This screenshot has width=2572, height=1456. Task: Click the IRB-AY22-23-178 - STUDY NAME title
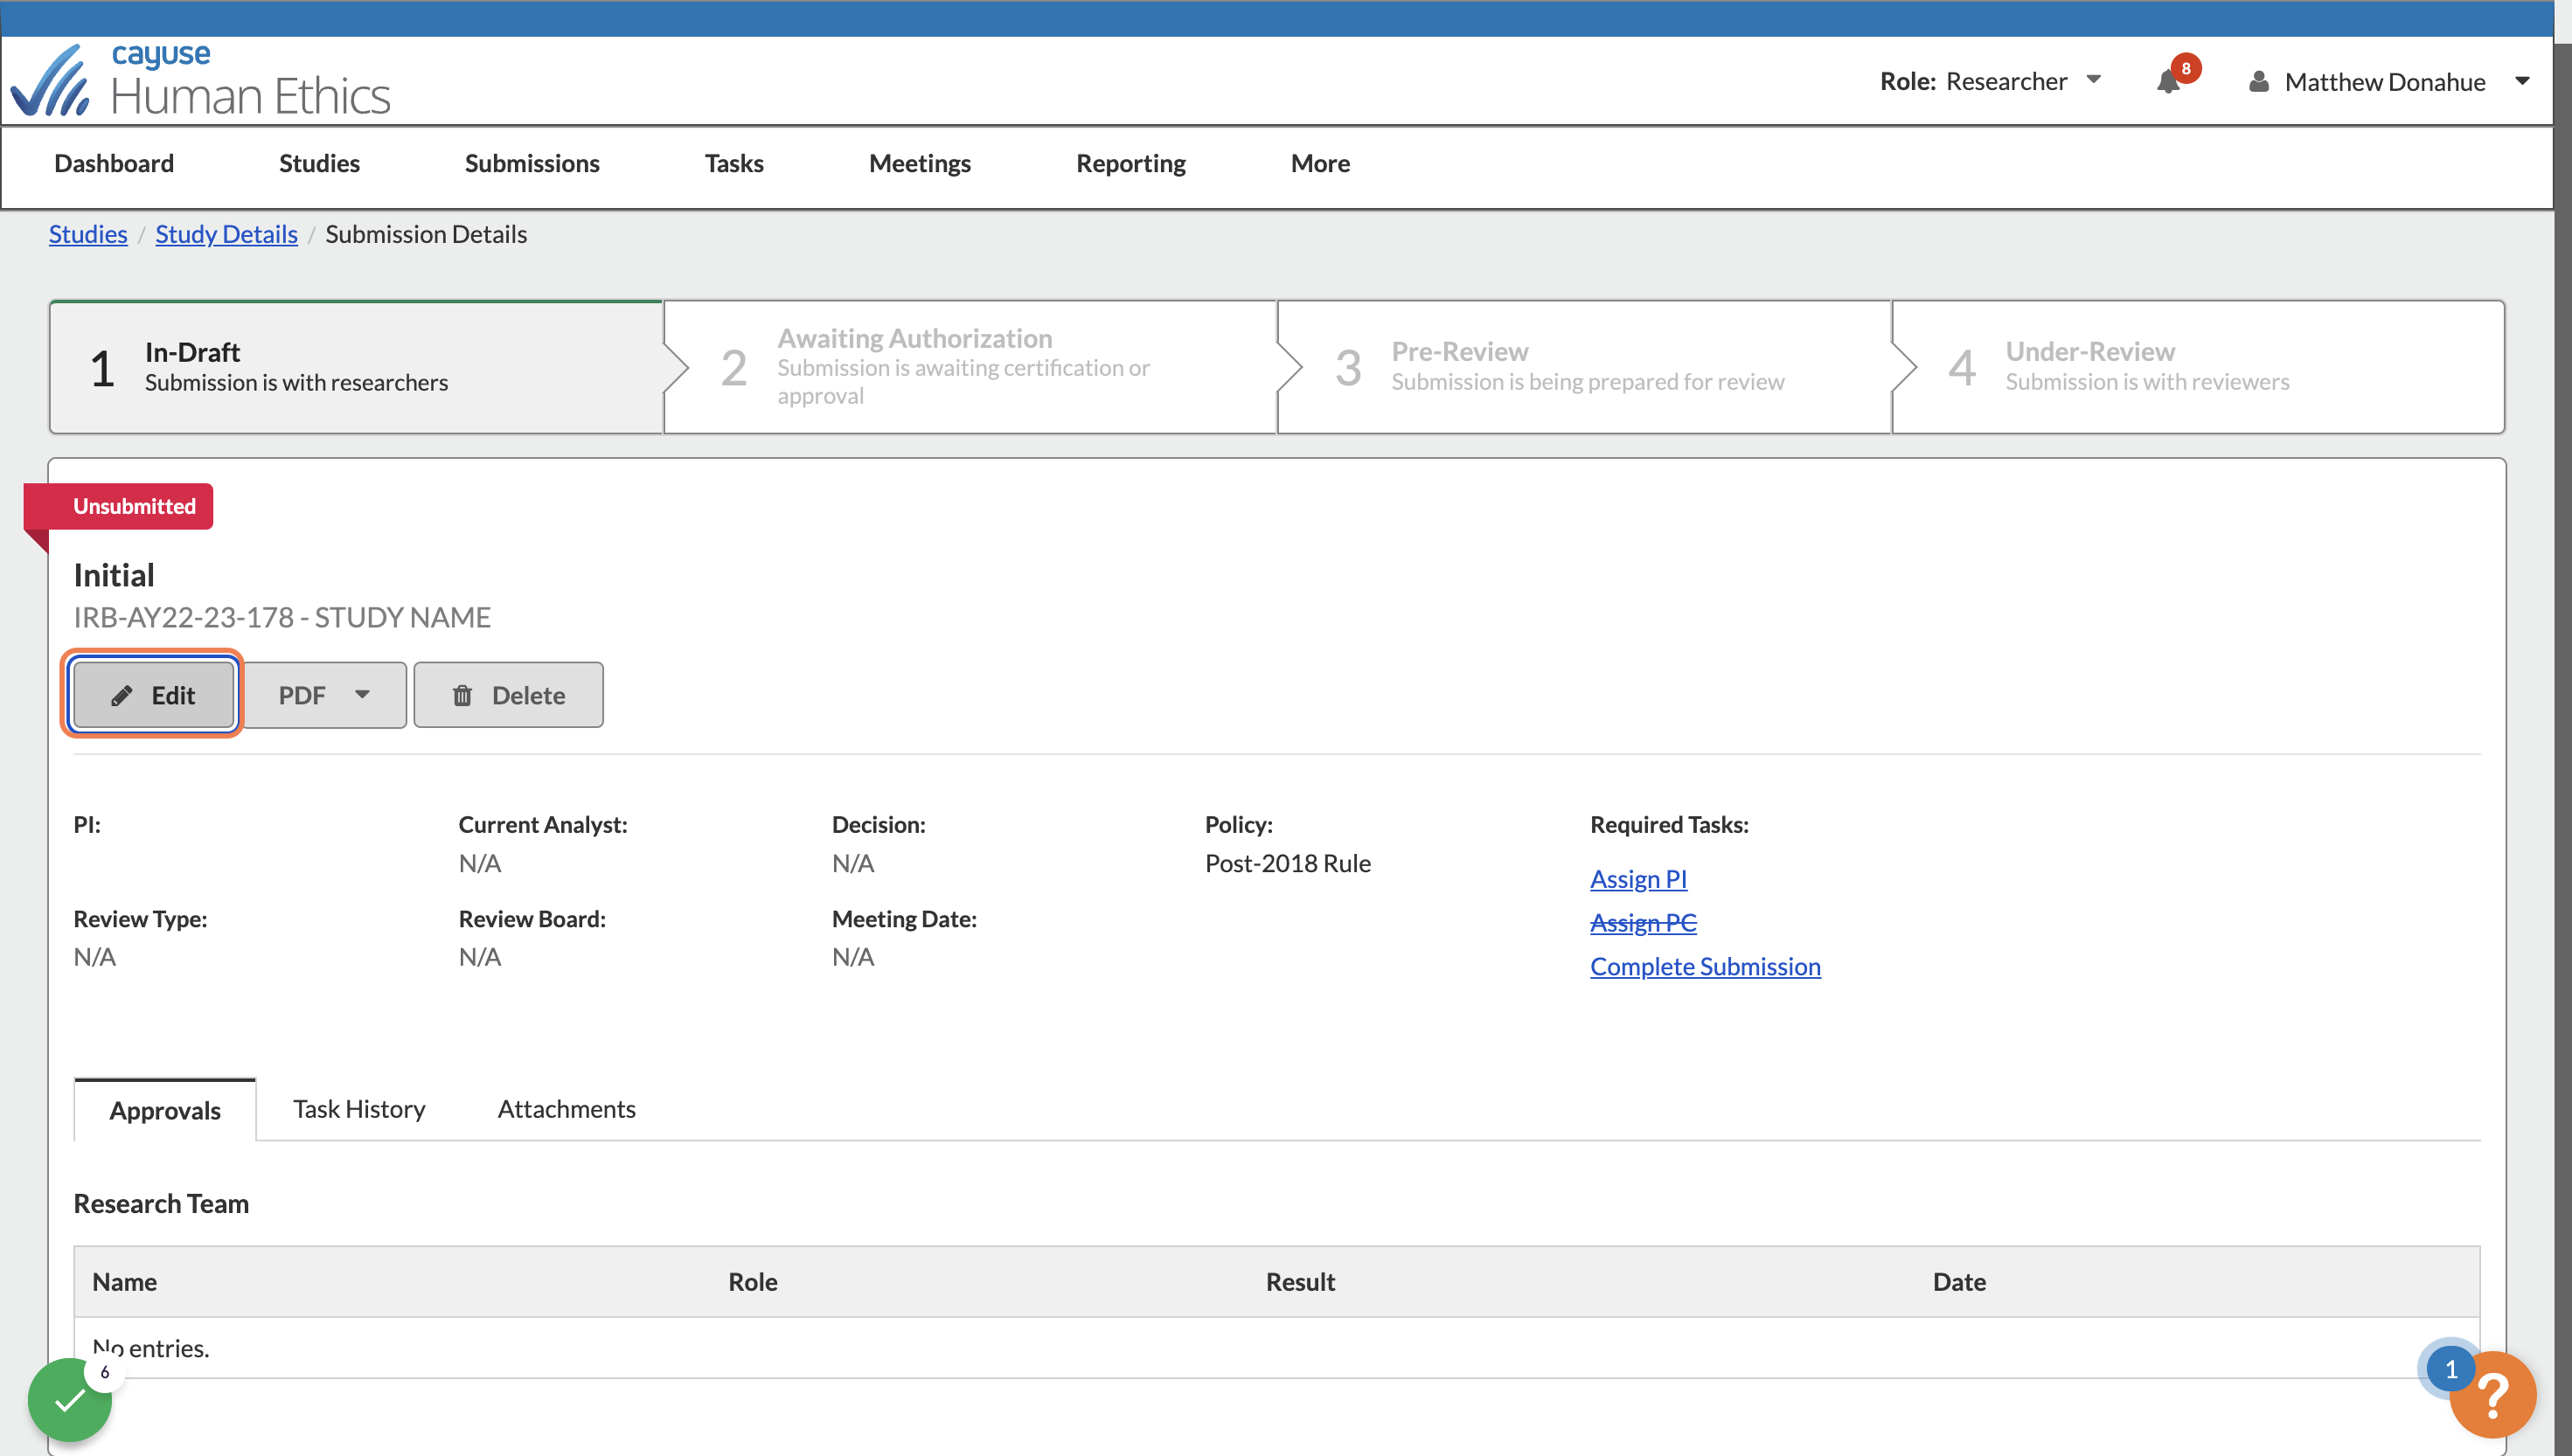point(282,616)
